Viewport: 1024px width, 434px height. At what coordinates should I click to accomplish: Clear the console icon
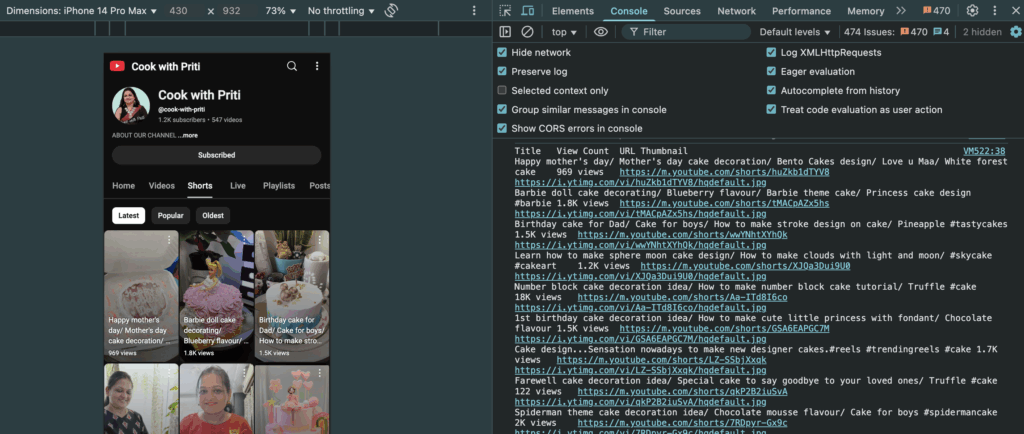pyautogui.click(x=527, y=31)
